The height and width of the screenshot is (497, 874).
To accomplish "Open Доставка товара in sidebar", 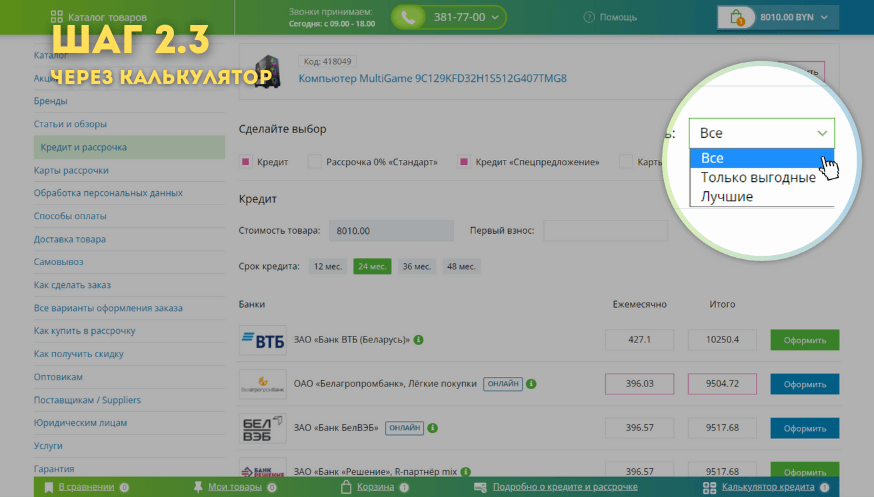I will [x=70, y=239].
